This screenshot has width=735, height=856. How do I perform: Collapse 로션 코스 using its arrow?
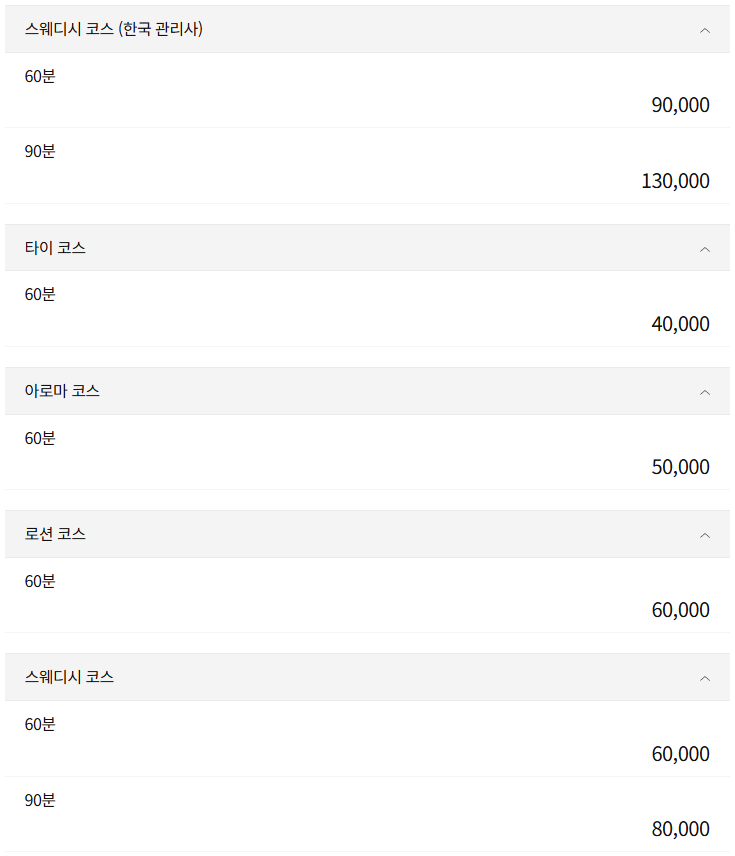pyautogui.click(x=705, y=534)
